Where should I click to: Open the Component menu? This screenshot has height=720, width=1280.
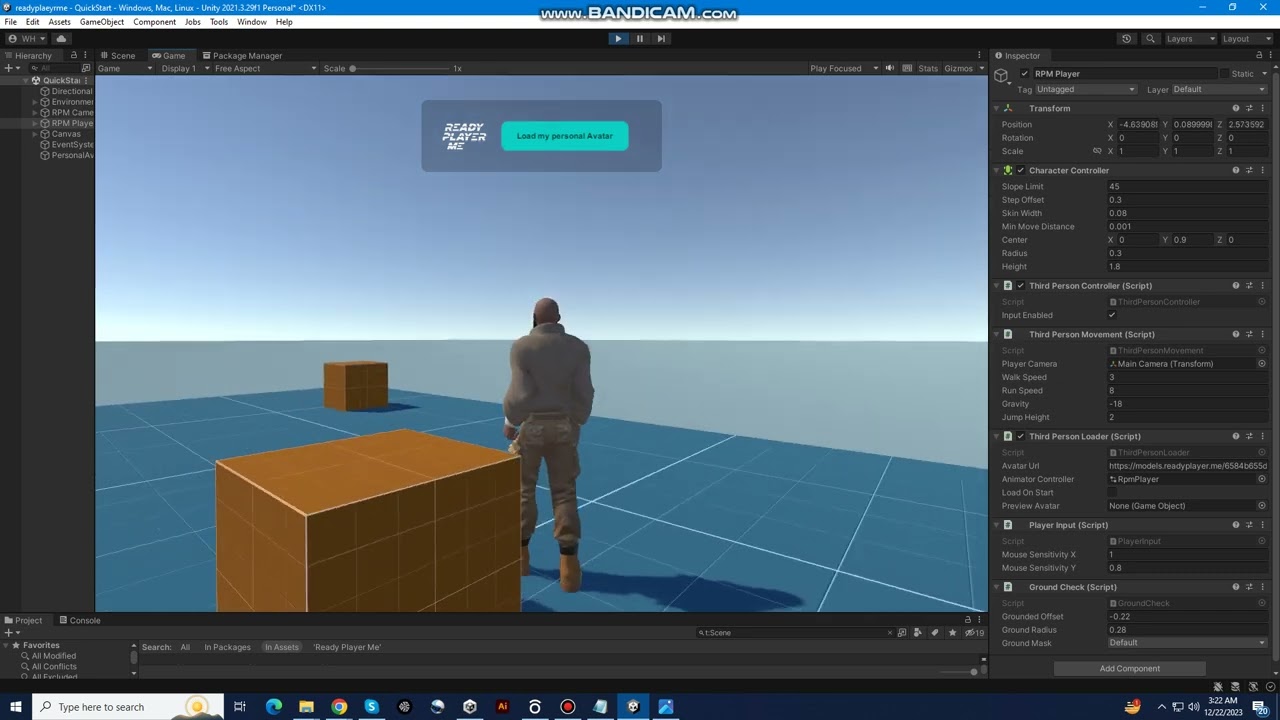click(154, 22)
